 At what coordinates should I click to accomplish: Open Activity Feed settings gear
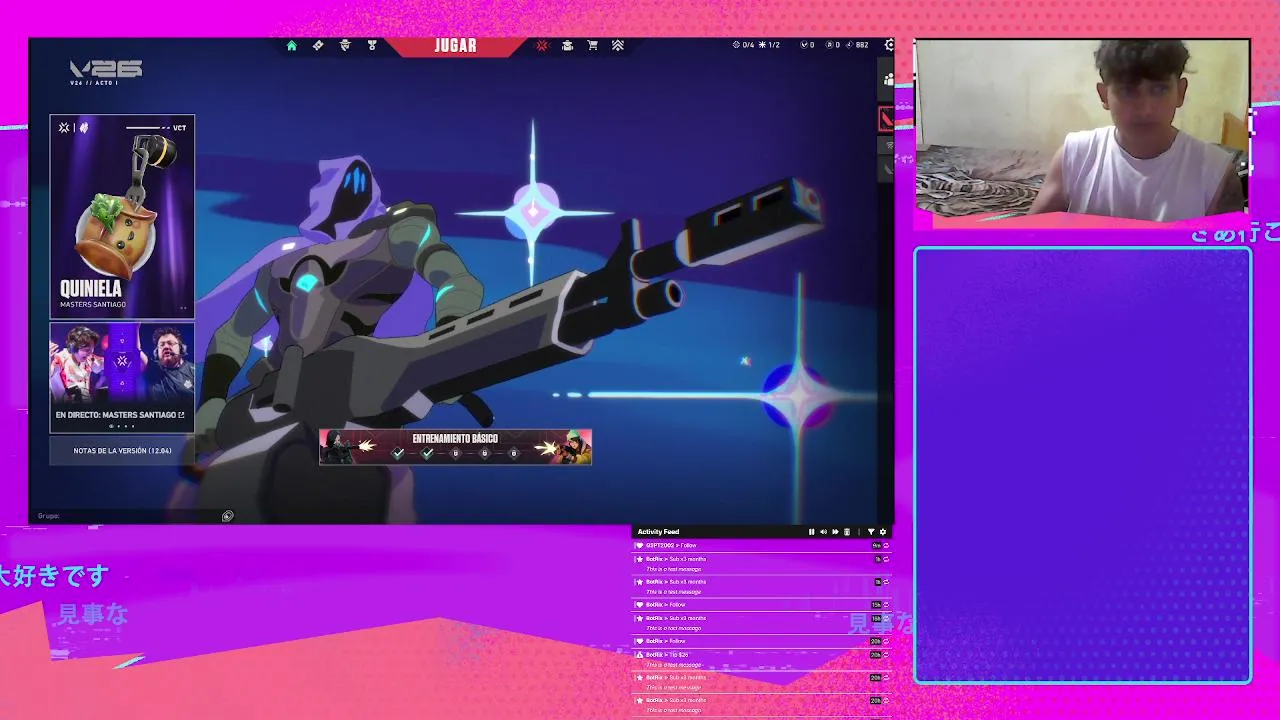[882, 532]
